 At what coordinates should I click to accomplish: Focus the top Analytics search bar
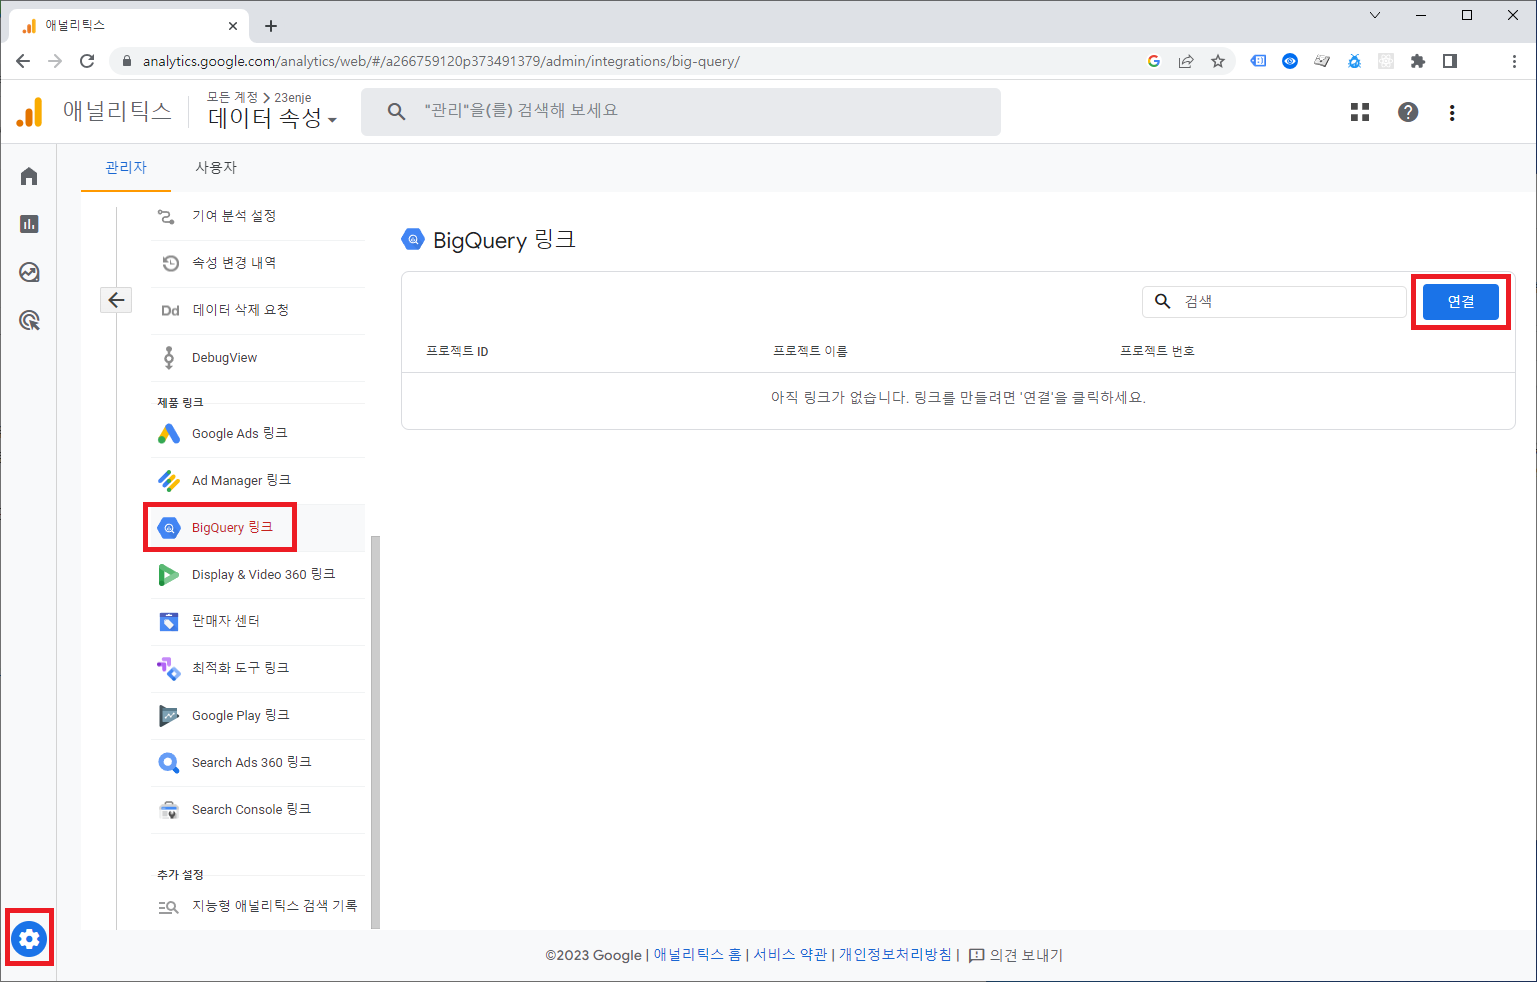click(681, 111)
